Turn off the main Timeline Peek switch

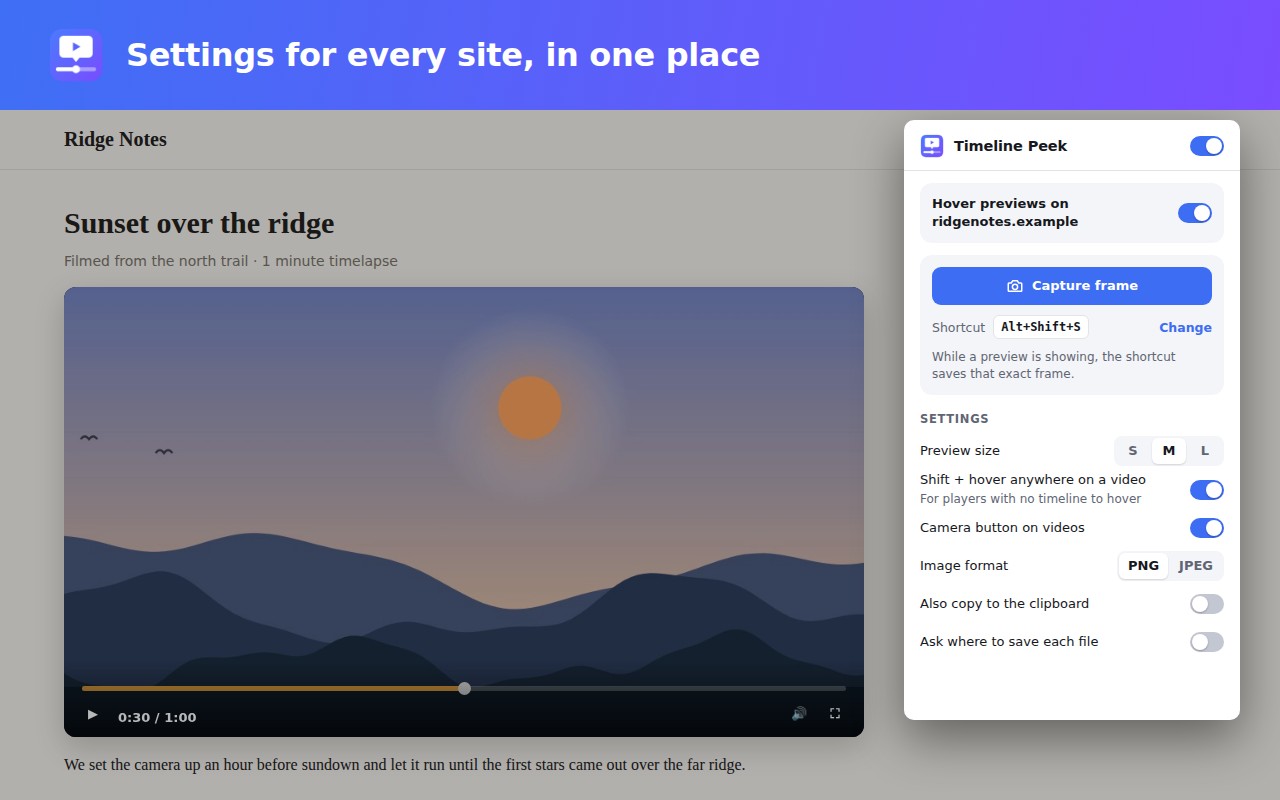1207,146
